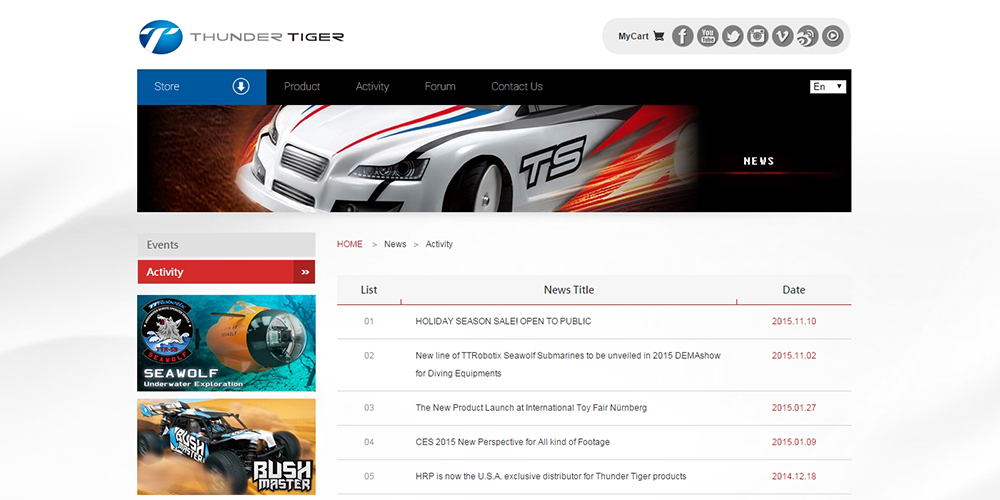1000x500 pixels.
Task: Open the Instagram camera icon
Action: click(757, 36)
